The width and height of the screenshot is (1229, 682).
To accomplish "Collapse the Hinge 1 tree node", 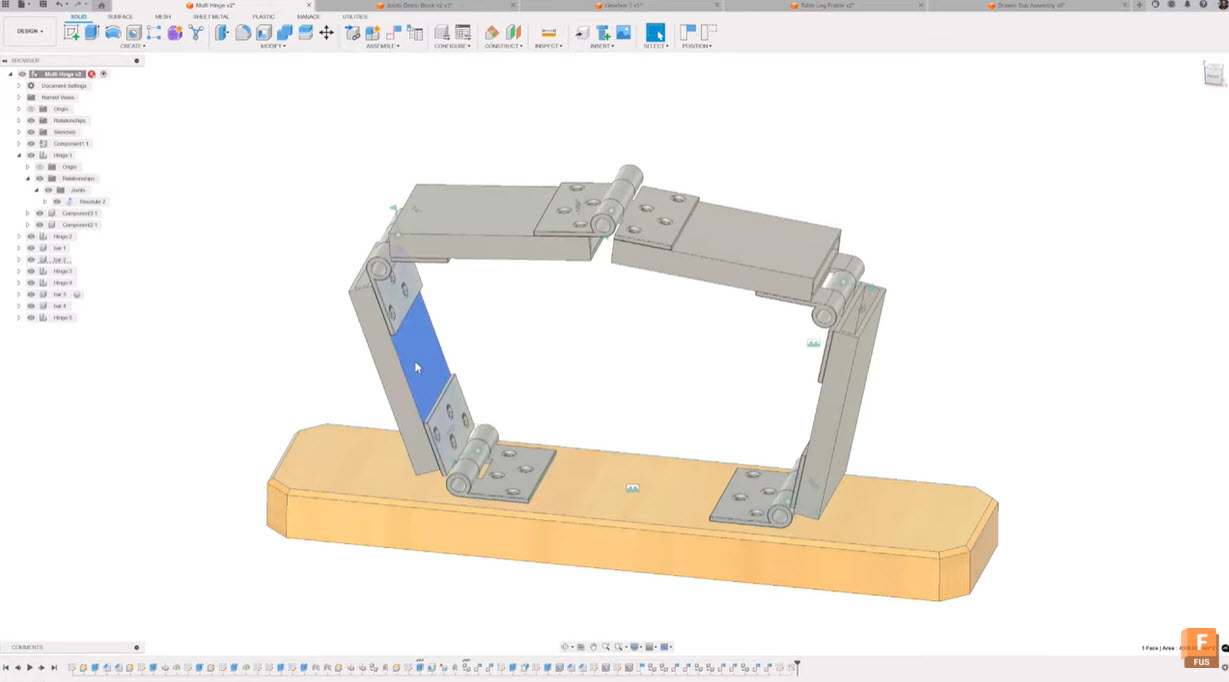I will click(18, 155).
